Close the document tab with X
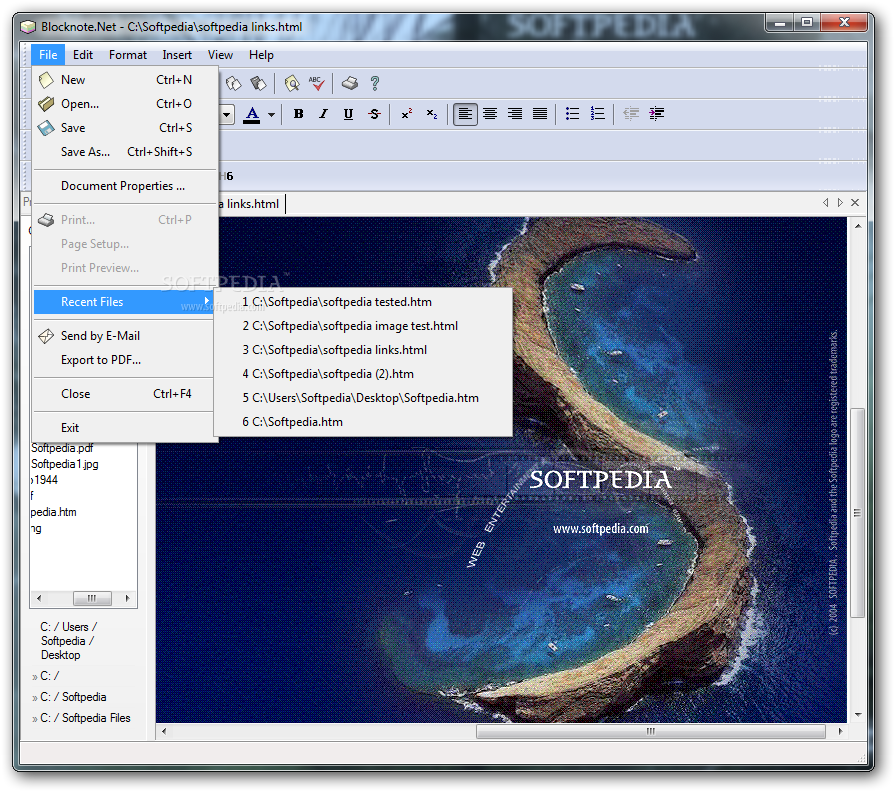895x792 pixels. point(855,203)
